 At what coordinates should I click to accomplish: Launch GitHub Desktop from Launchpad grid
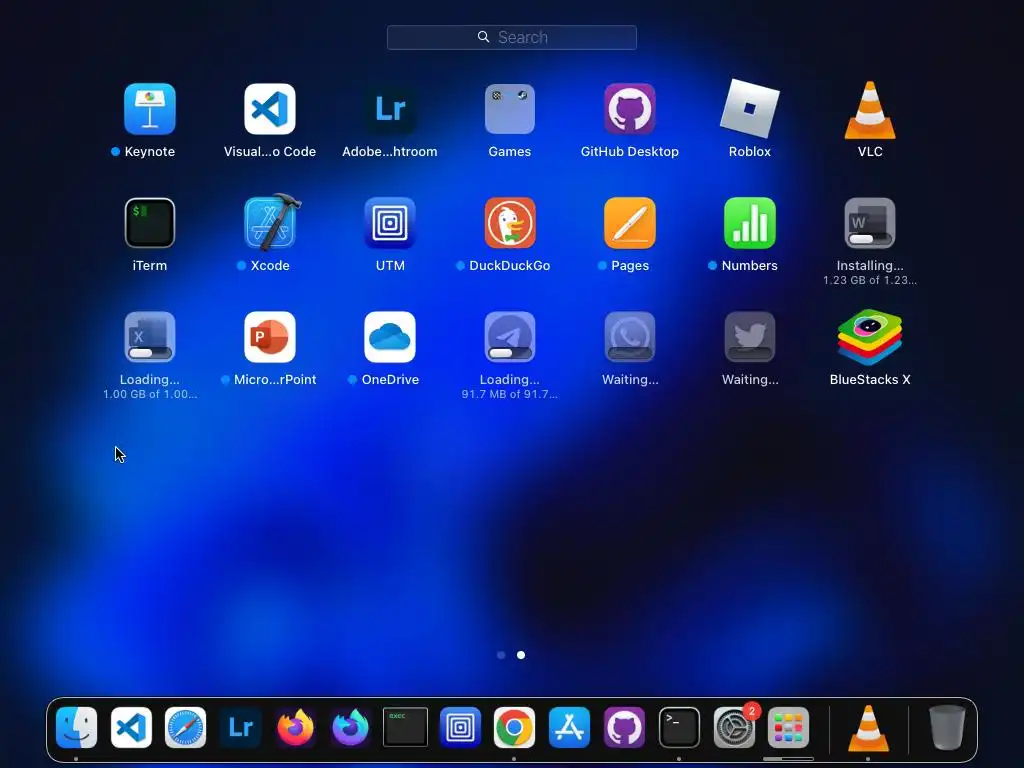point(630,109)
